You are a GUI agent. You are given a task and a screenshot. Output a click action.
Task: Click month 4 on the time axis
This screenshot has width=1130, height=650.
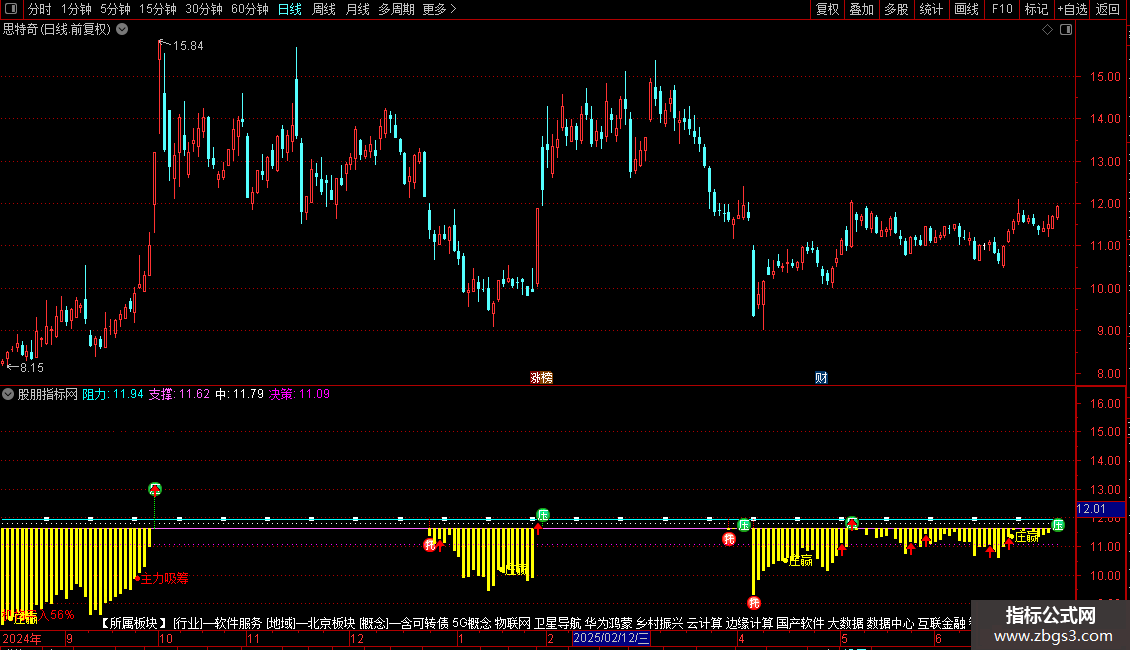[x=741, y=638]
